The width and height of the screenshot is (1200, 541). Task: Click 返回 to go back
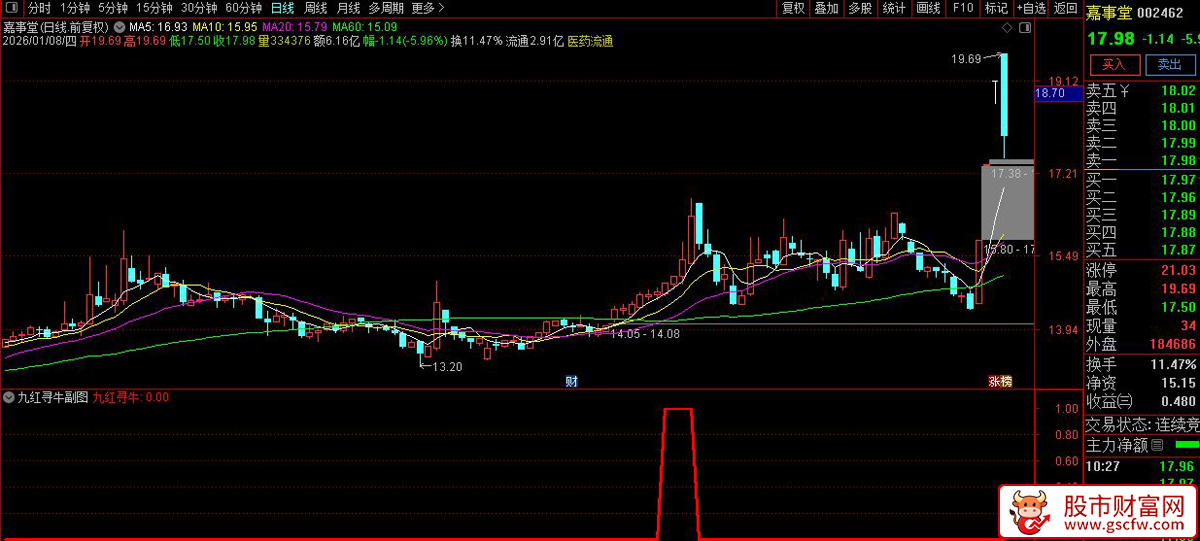click(x=1065, y=8)
